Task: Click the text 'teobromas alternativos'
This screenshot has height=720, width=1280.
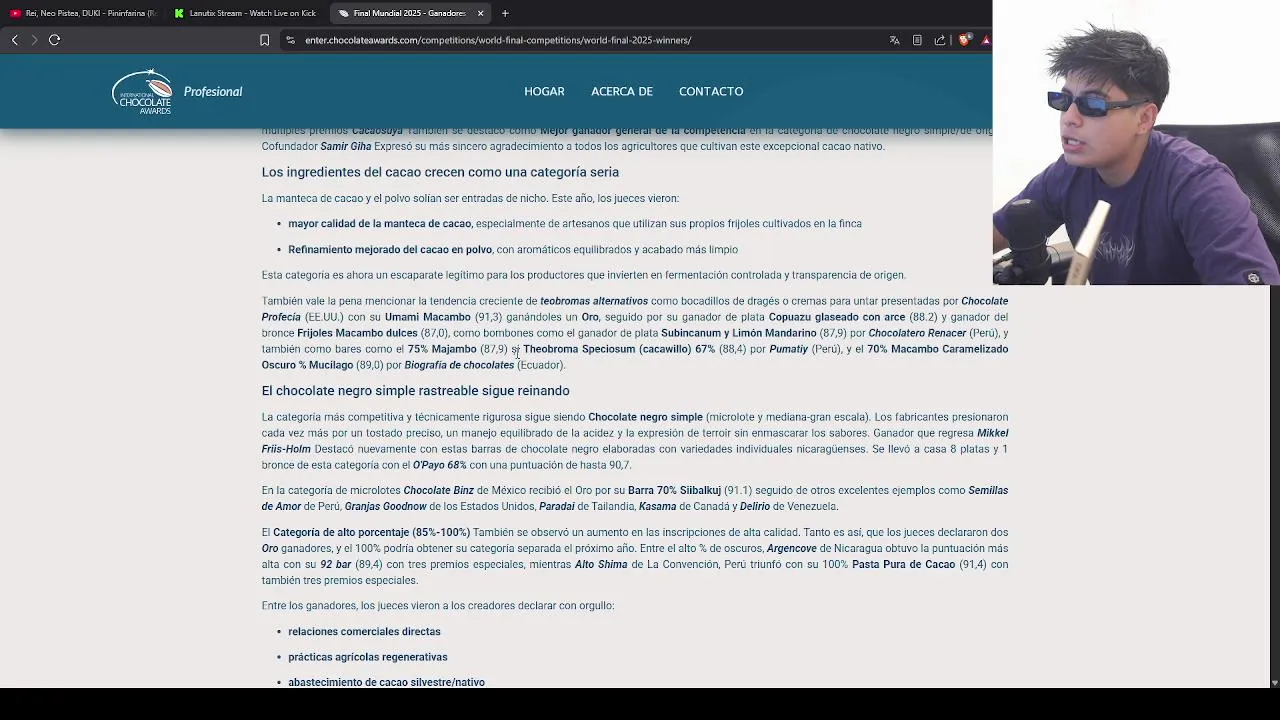Action: click(594, 301)
